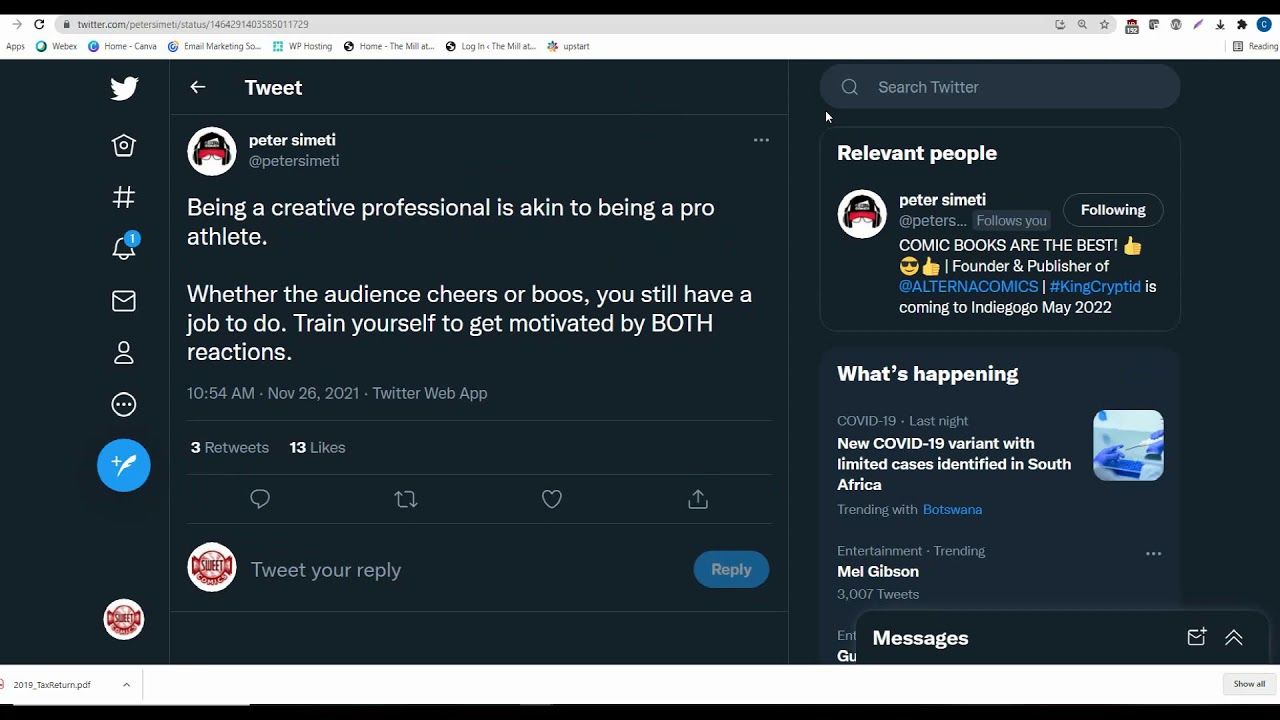Share the tweet via share icon
Image resolution: width=1280 pixels, height=720 pixels.
click(x=698, y=499)
